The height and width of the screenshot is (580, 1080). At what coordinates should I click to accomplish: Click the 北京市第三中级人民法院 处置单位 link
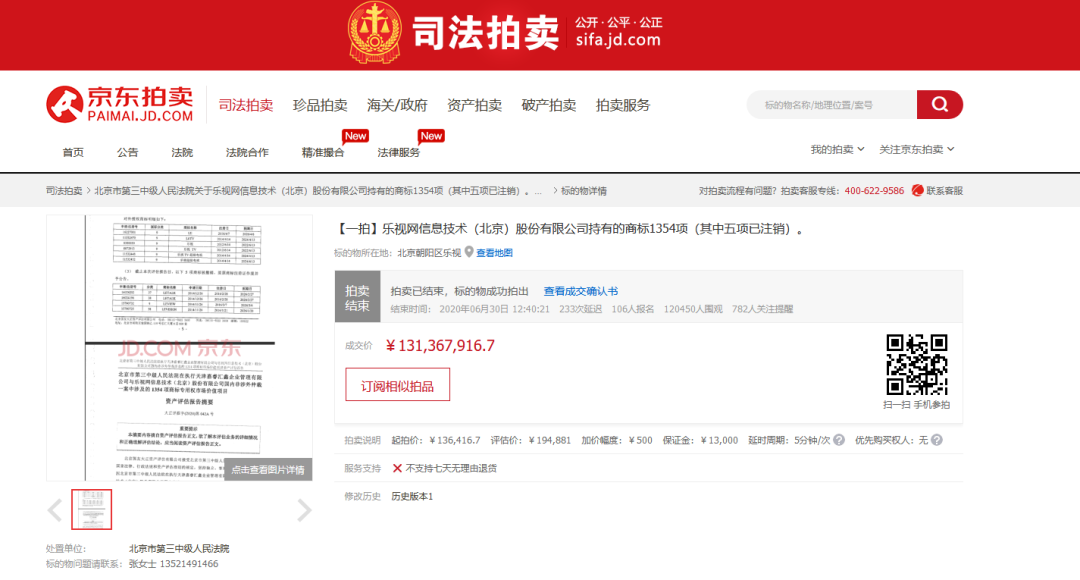[179, 549]
